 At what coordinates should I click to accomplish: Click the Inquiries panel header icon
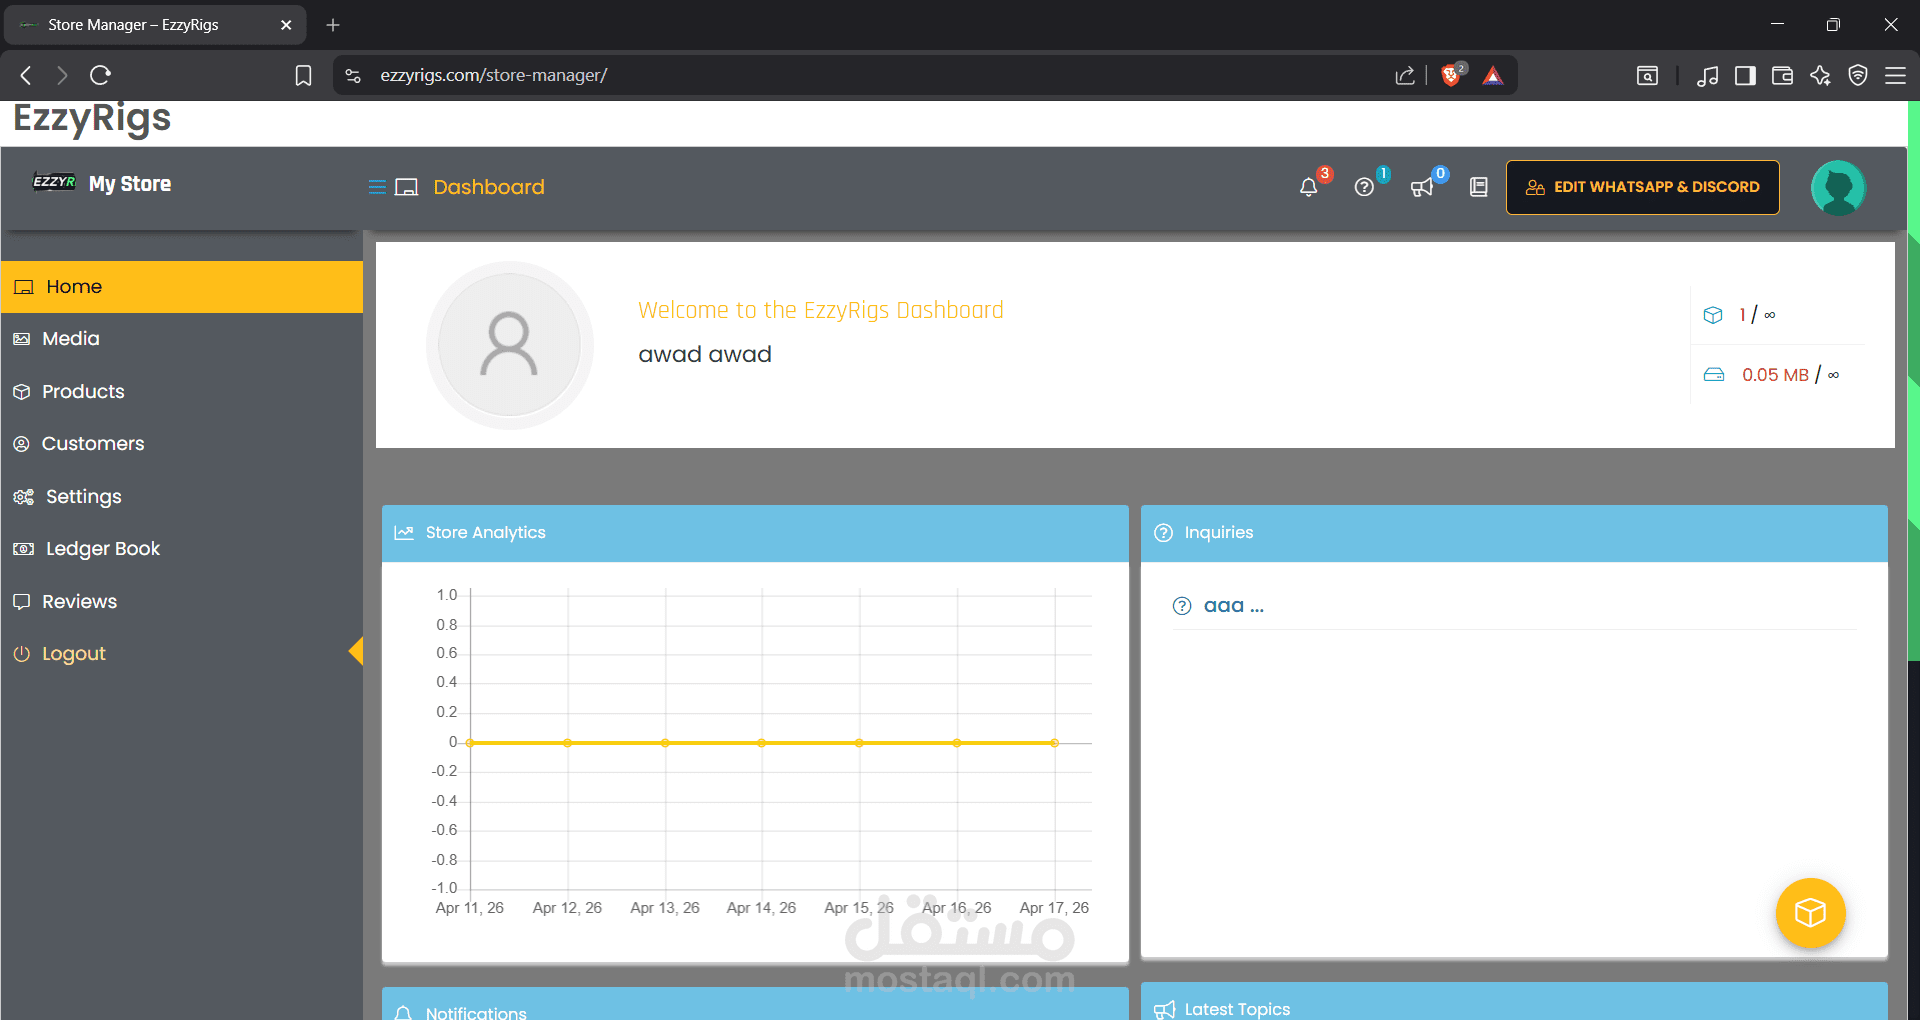pyautogui.click(x=1163, y=533)
